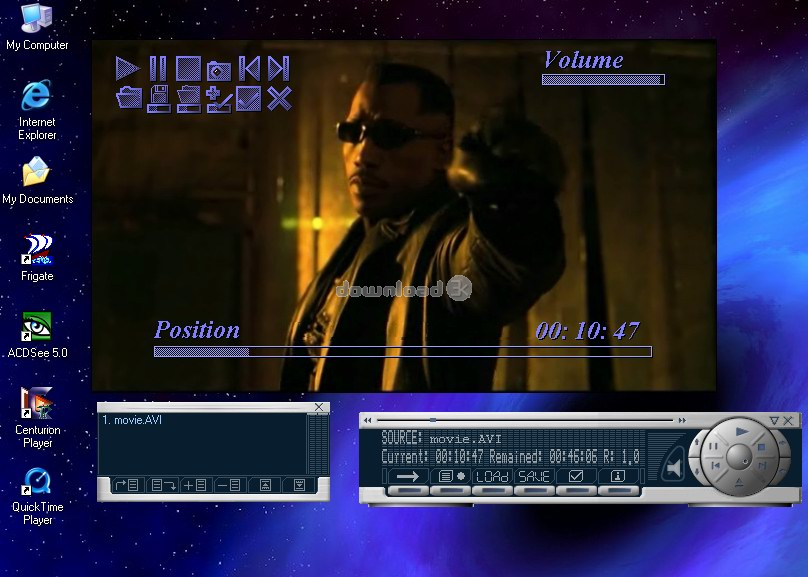Click the control panel seek slider thumb

pyautogui.click(x=433, y=420)
